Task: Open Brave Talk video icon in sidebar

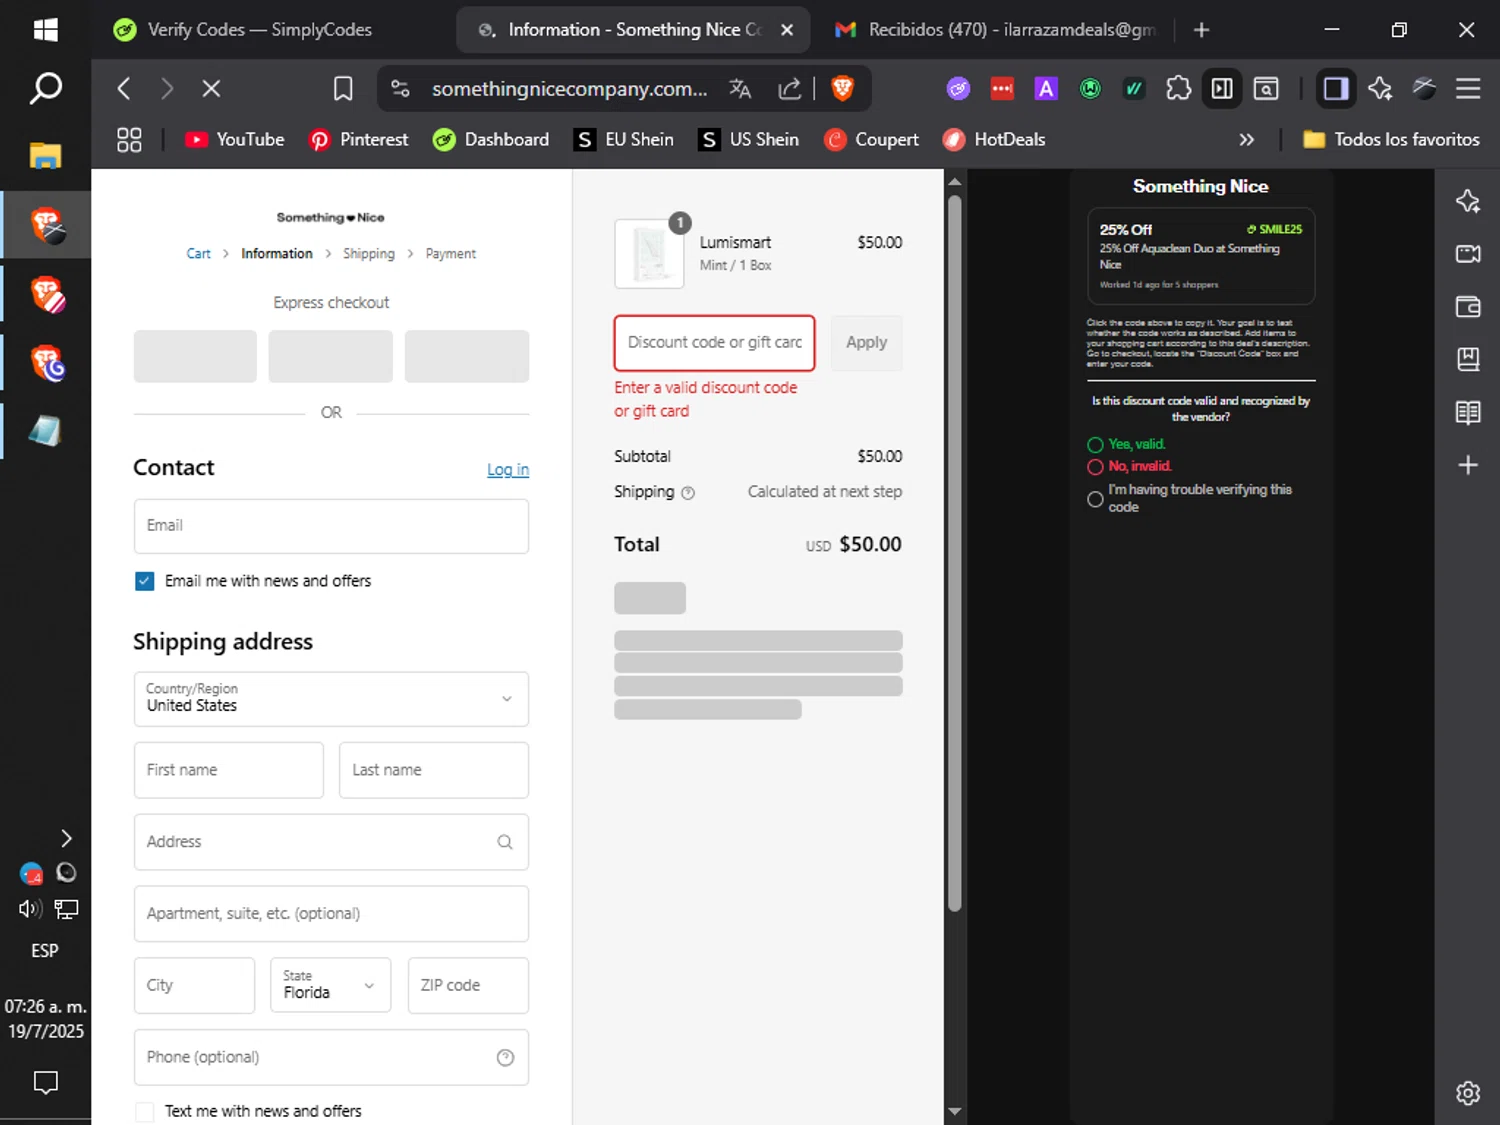Action: click(1468, 254)
